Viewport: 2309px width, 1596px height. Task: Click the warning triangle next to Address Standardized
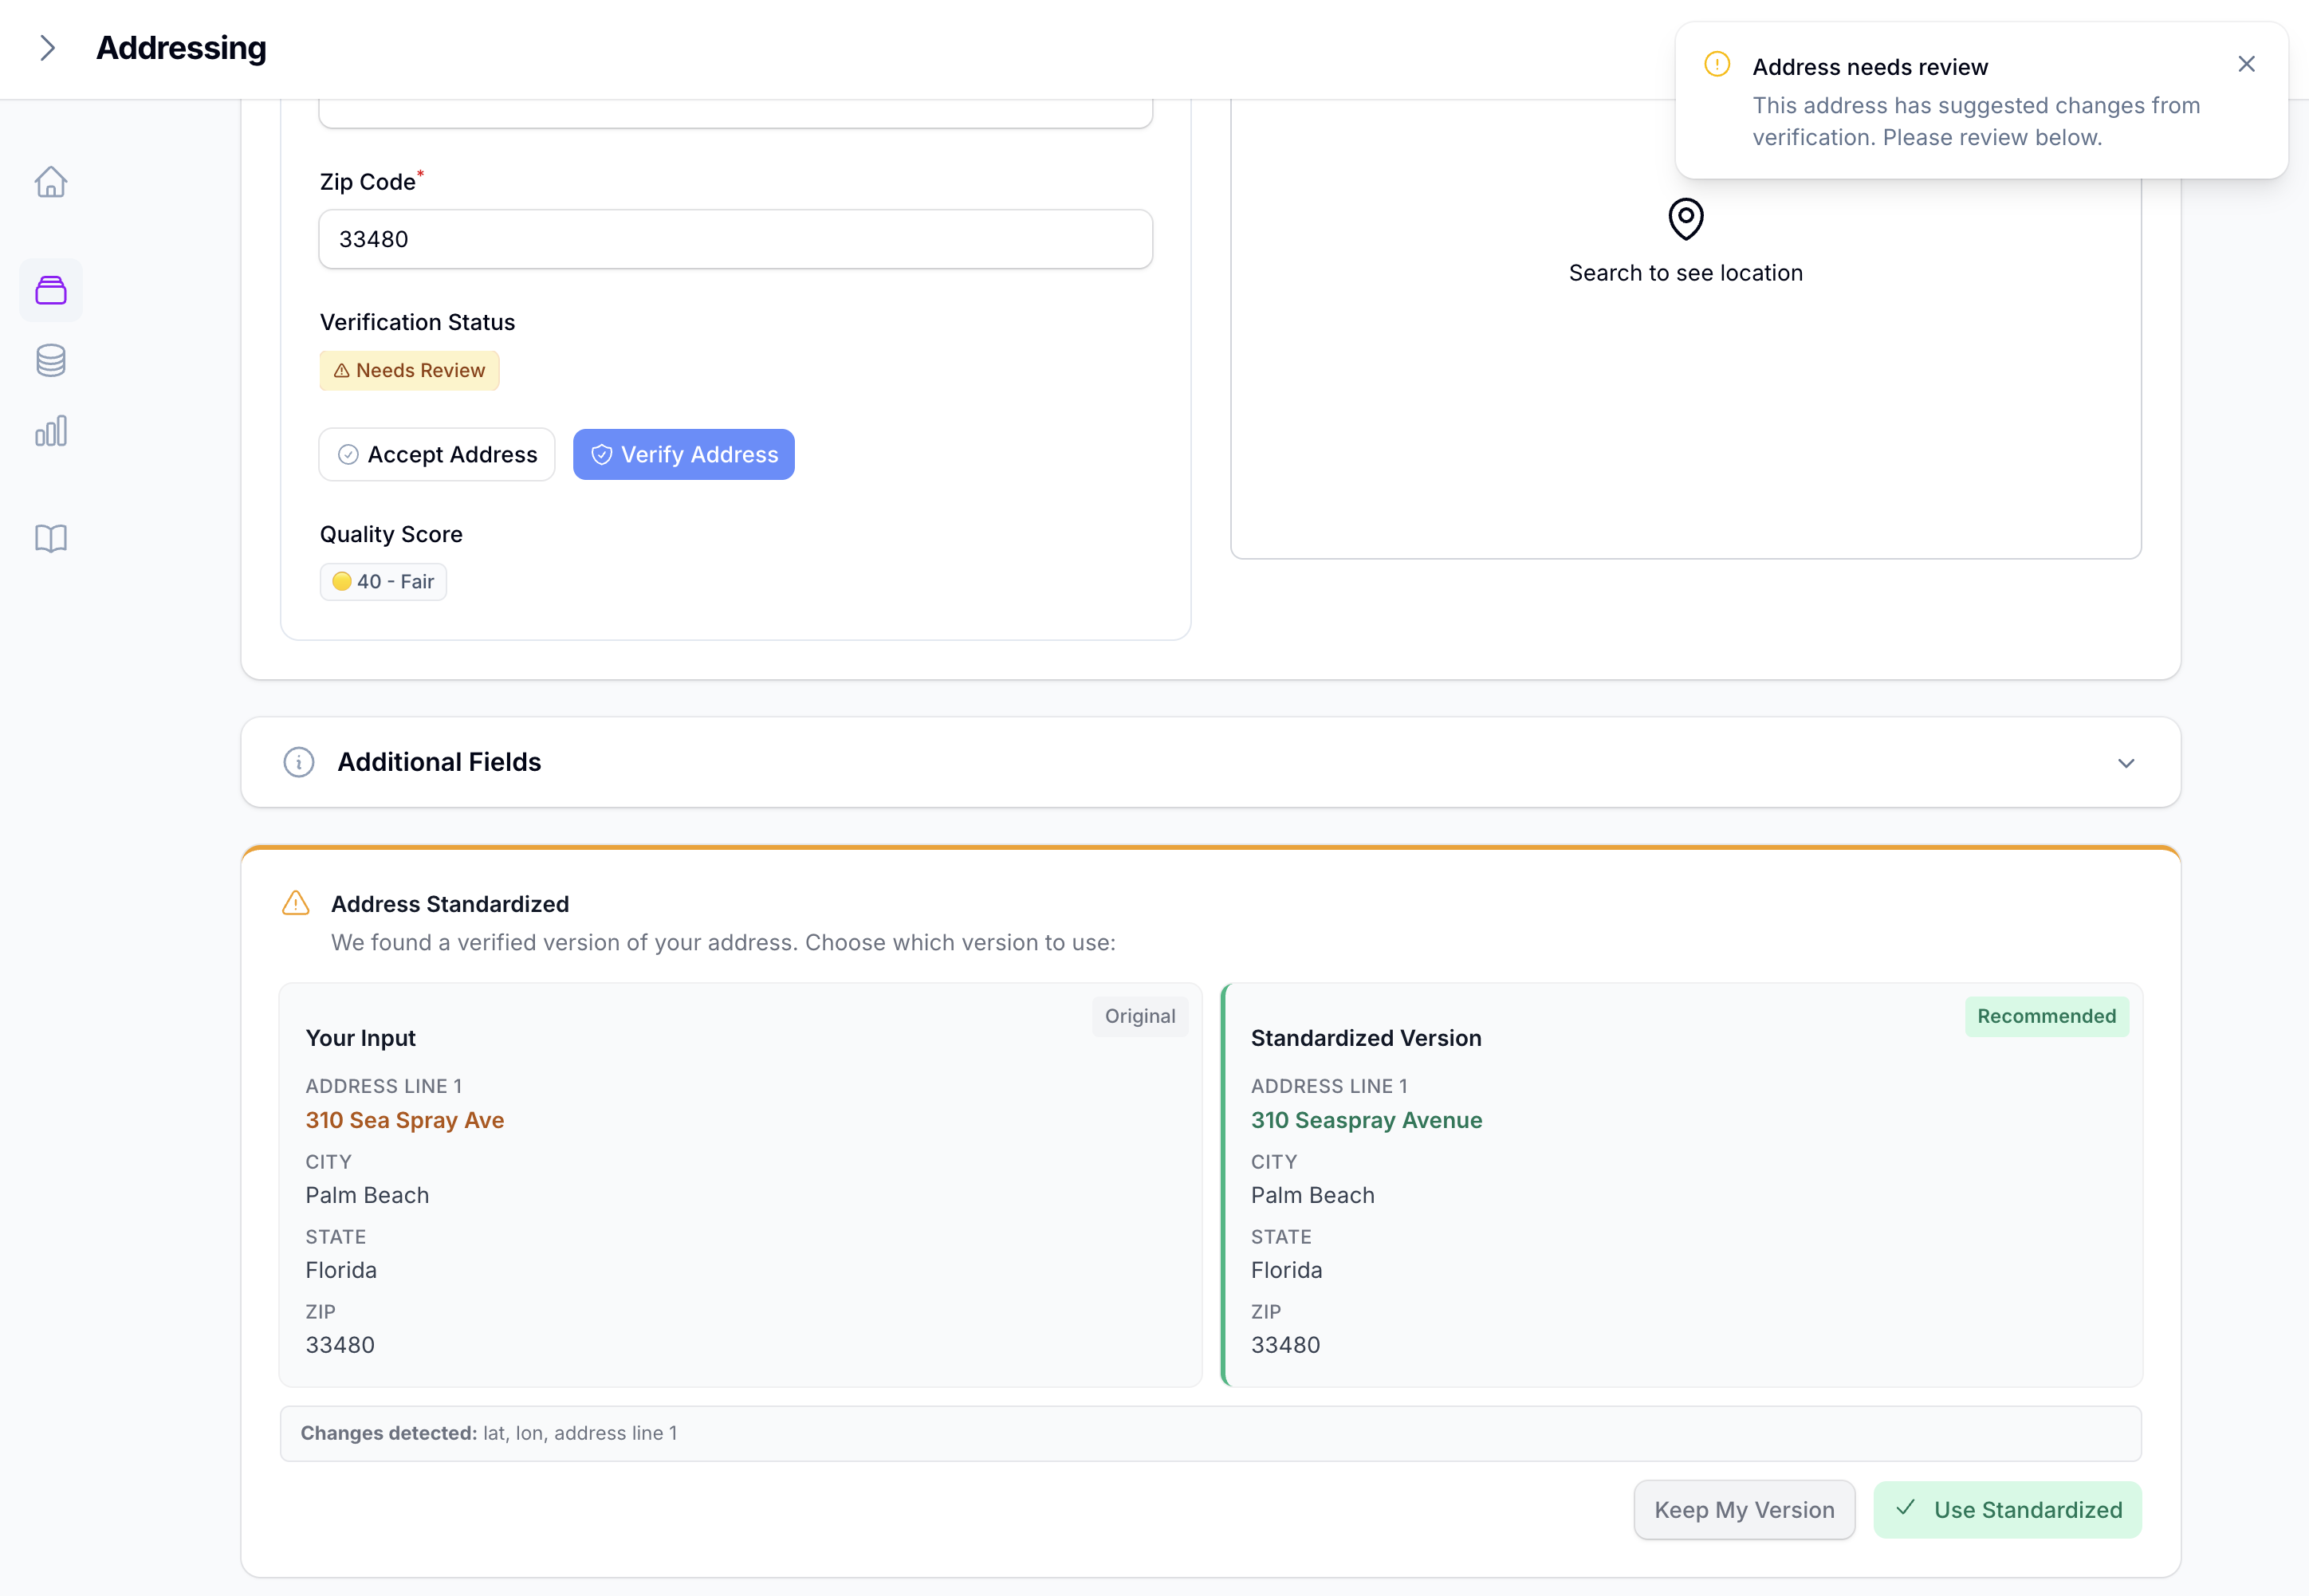tap(296, 903)
